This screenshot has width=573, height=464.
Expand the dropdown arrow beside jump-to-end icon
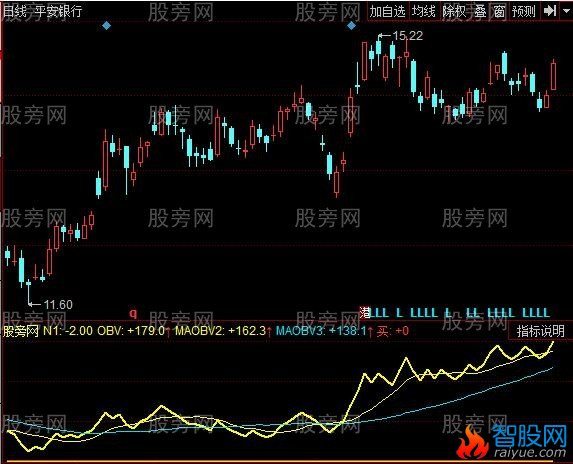[565, 11]
